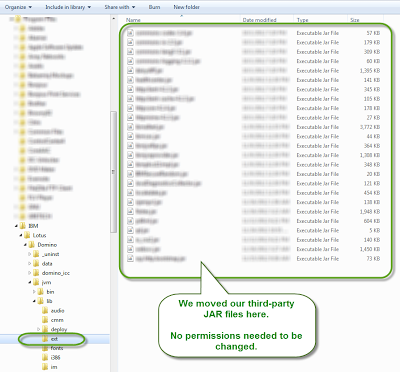Click the jvm folder icon

point(36,282)
